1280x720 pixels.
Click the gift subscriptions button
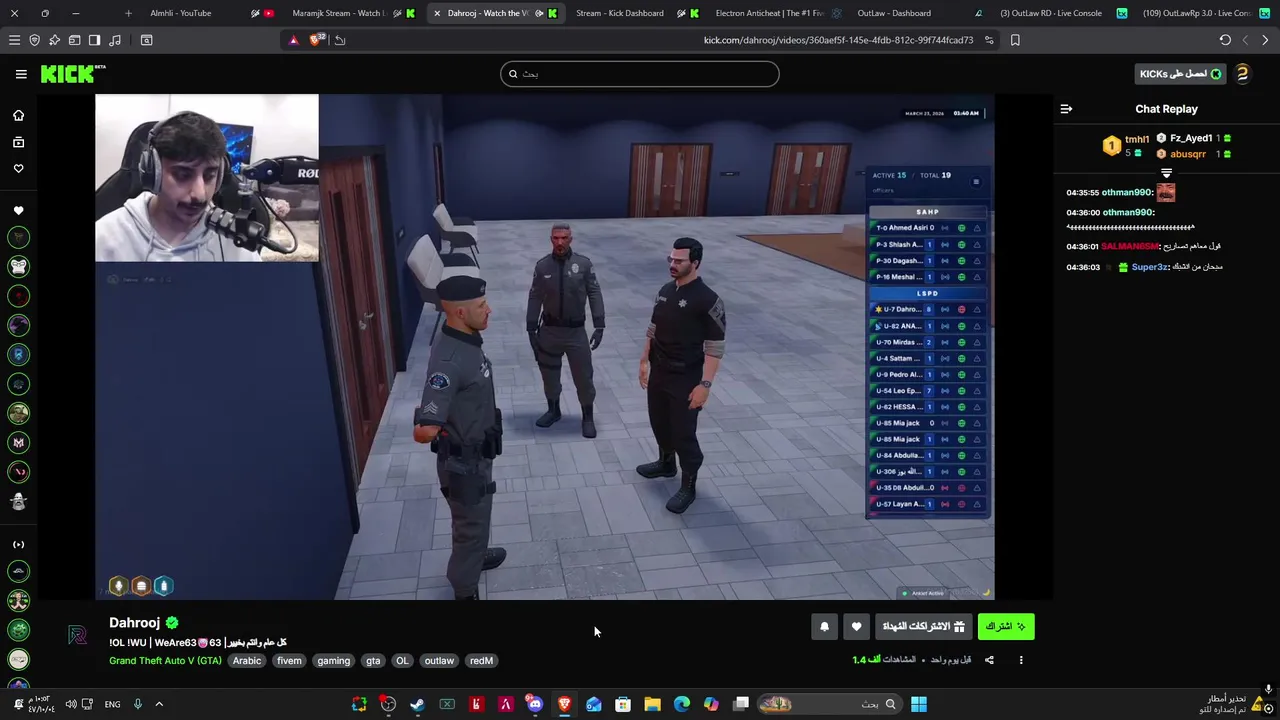[923, 627]
